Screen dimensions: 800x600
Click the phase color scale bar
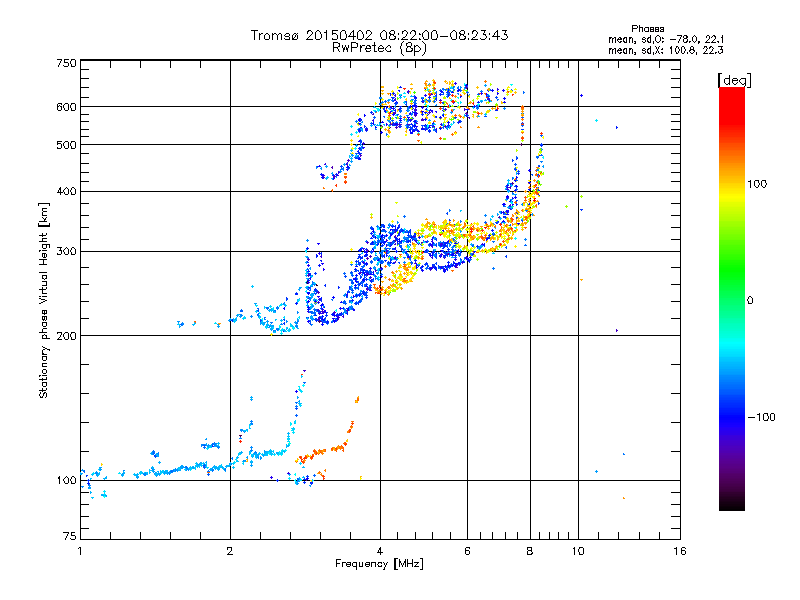coord(732,299)
